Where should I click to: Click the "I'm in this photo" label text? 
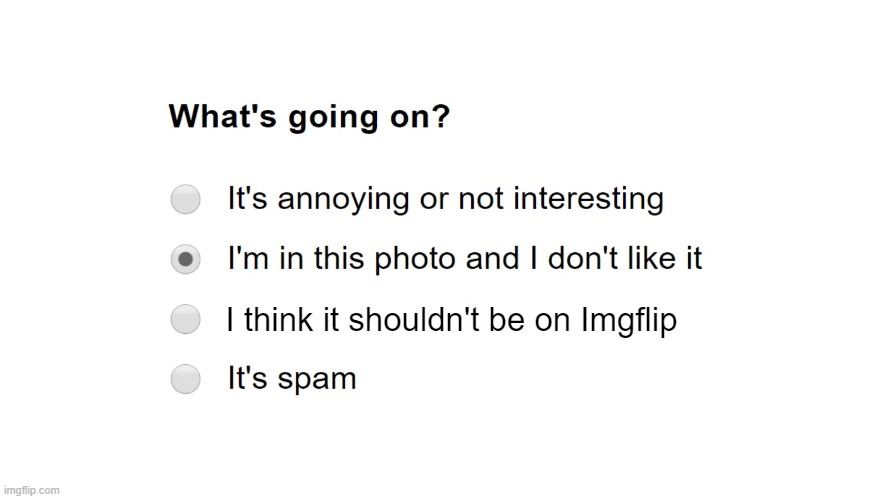[x=464, y=260]
